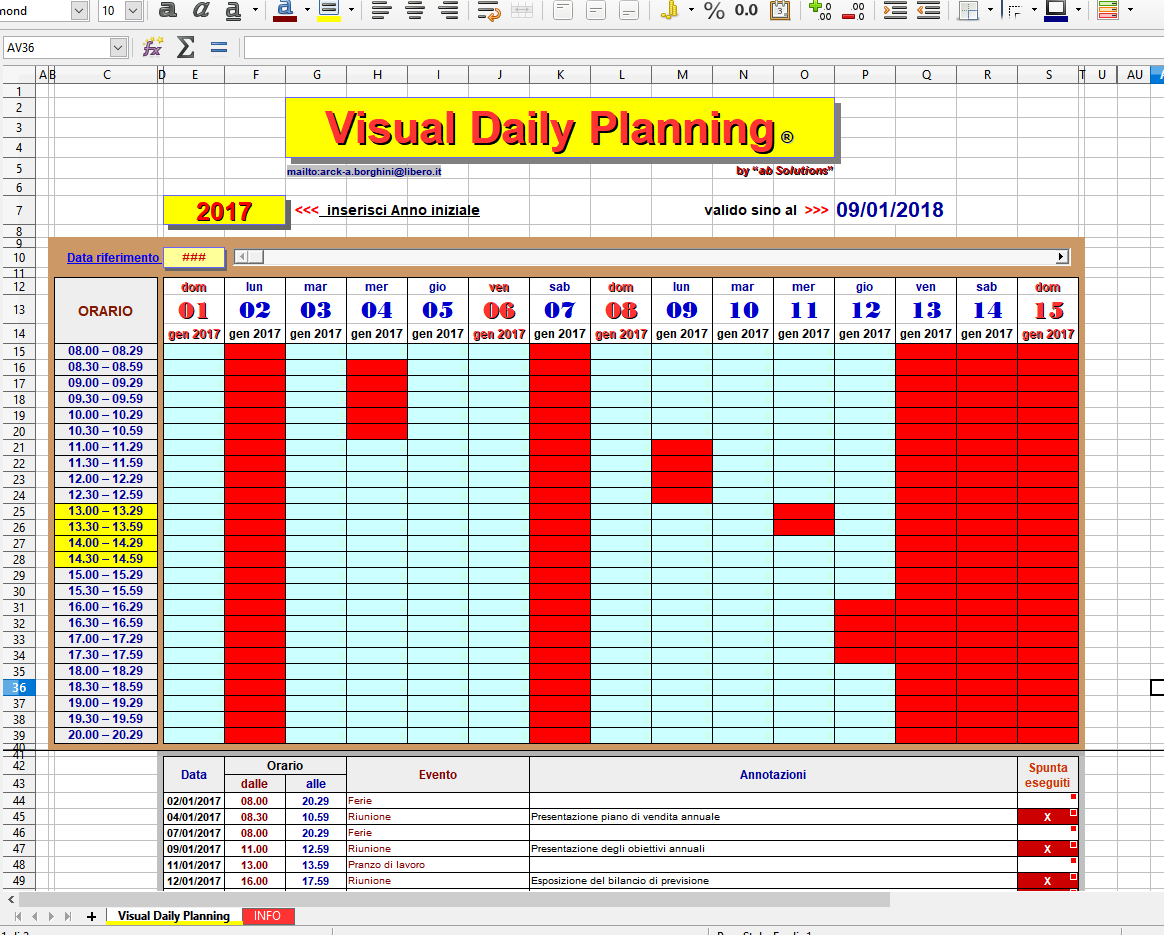Center align cell text horizontally
Viewport: 1164px width, 935px height.
tap(416, 10)
